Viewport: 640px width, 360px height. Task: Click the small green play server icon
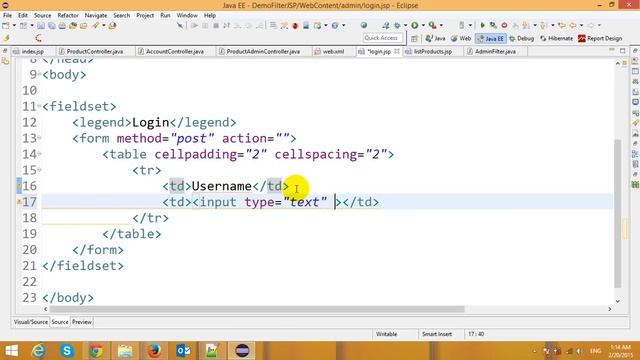point(482,25)
